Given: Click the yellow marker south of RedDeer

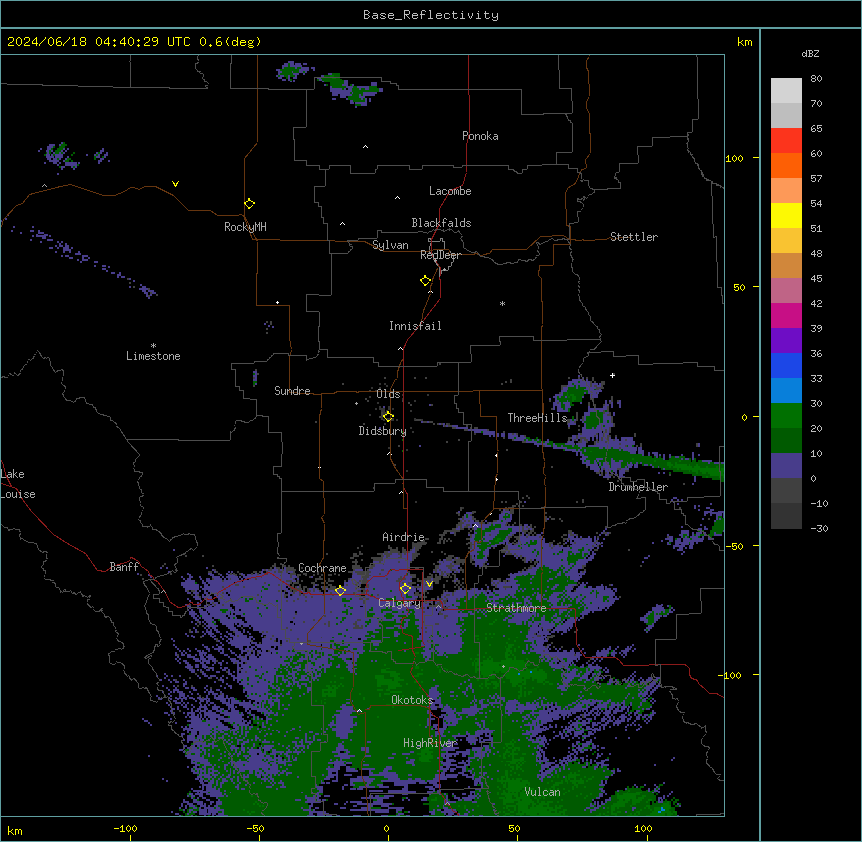Looking at the screenshot, I should [x=425, y=281].
